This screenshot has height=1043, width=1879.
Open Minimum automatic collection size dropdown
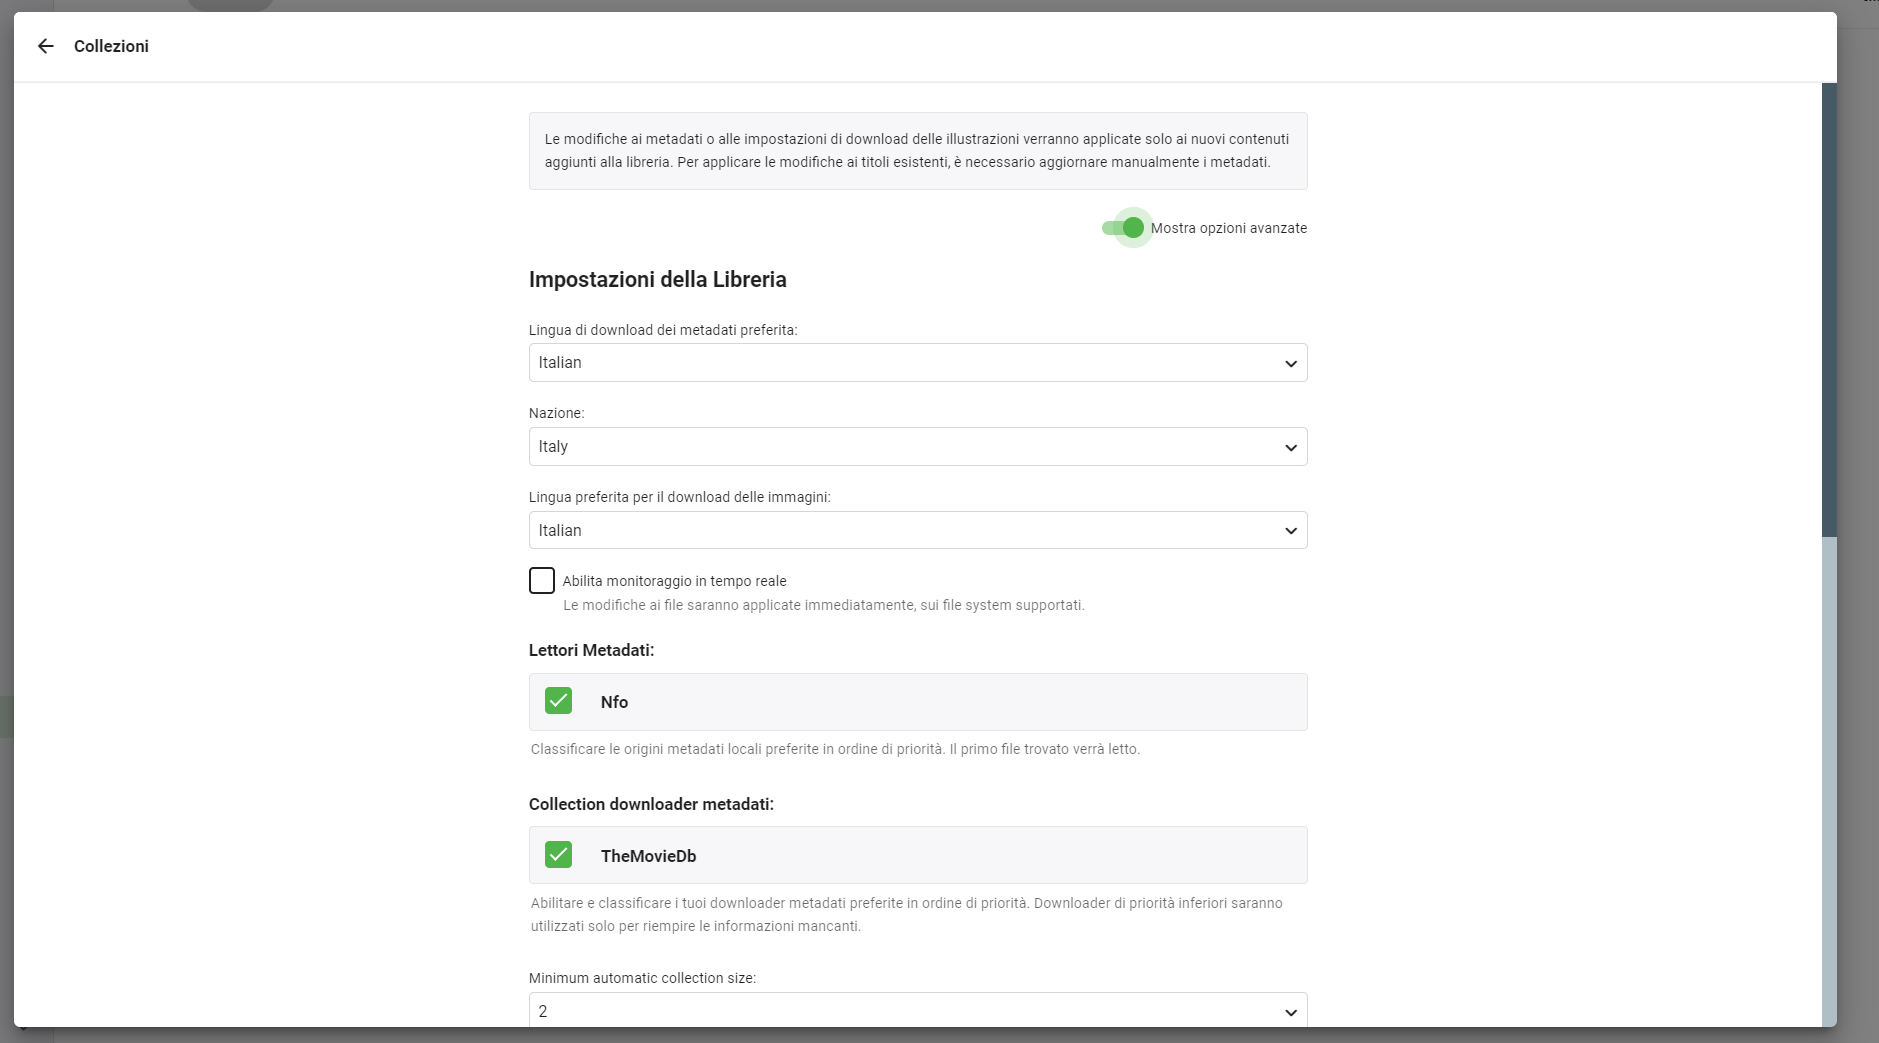(x=917, y=1010)
